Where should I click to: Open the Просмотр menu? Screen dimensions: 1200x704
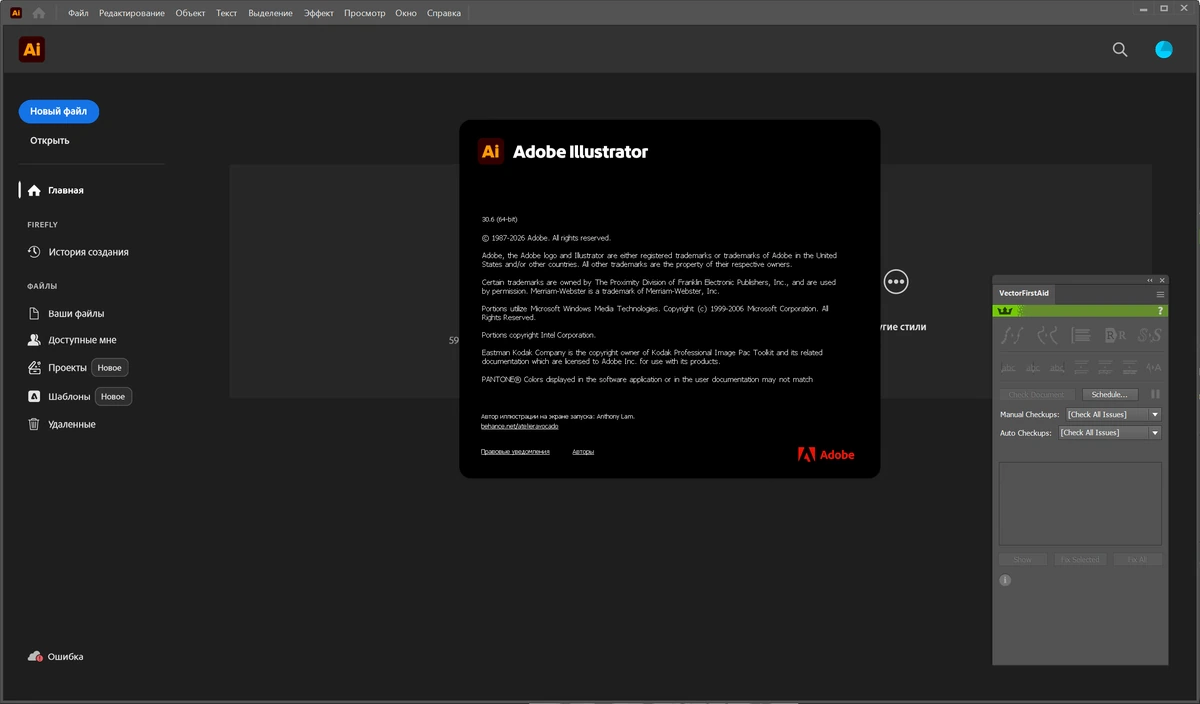(365, 13)
